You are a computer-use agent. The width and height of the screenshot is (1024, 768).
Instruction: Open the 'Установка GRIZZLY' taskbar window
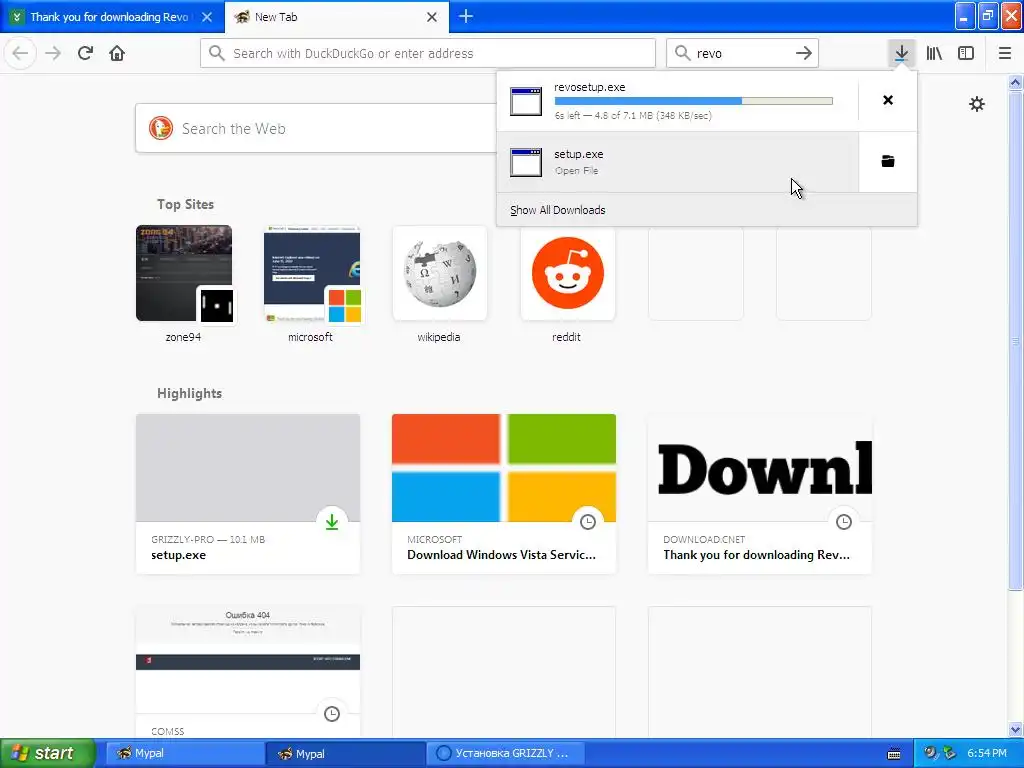click(x=506, y=753)
